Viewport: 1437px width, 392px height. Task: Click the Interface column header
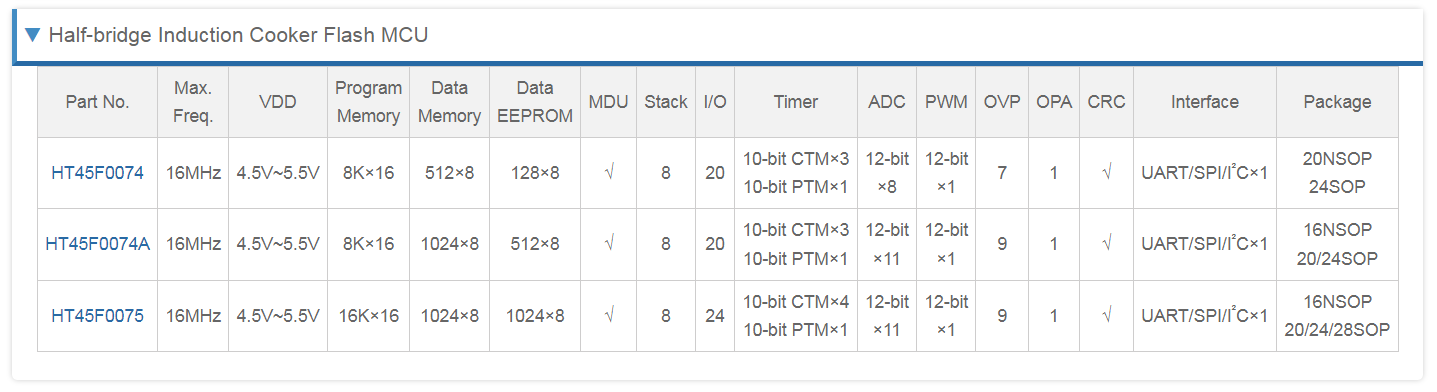(x=1205, y=102)
